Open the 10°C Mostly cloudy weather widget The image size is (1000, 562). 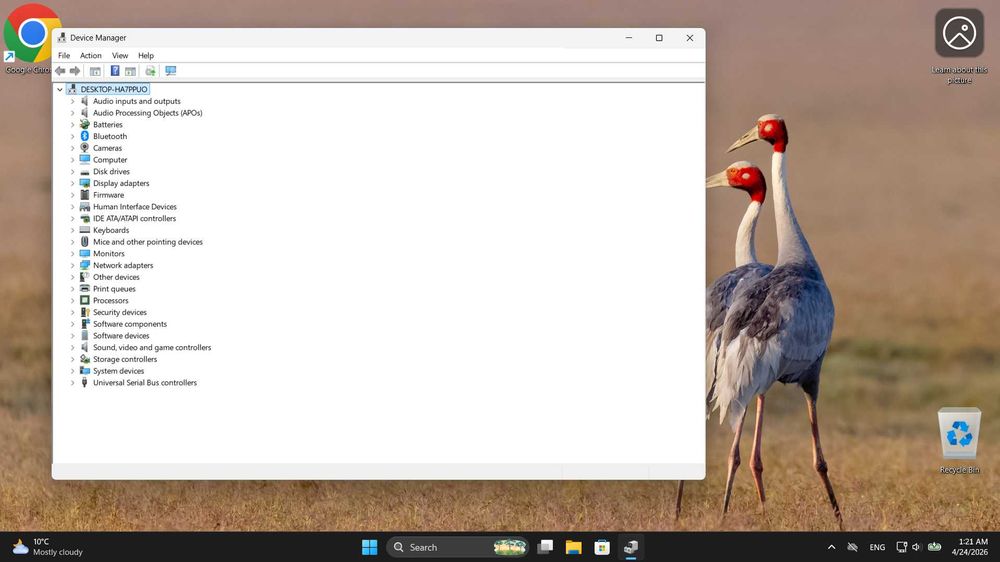coord(48,547)
